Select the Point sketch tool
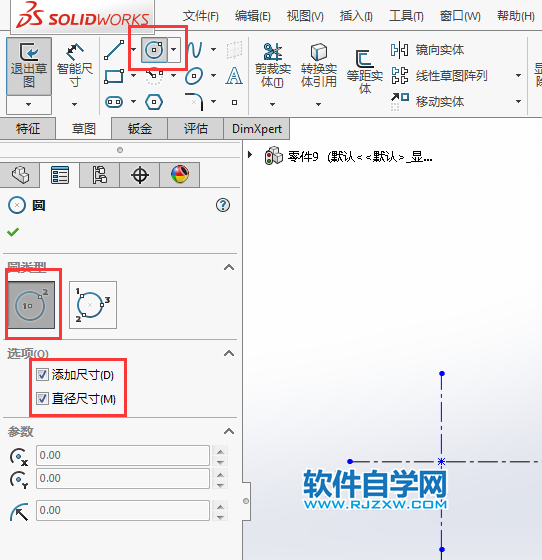The height and width of the screenshot is (560, 542). [234, 102]
